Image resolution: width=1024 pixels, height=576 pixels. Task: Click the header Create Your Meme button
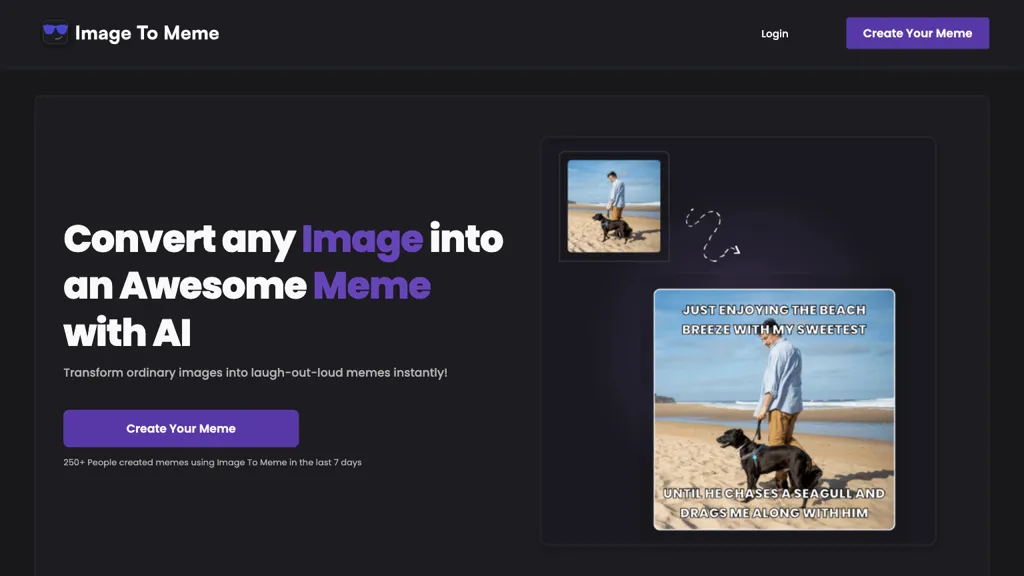pyautogui.click(x=917, y=33)
